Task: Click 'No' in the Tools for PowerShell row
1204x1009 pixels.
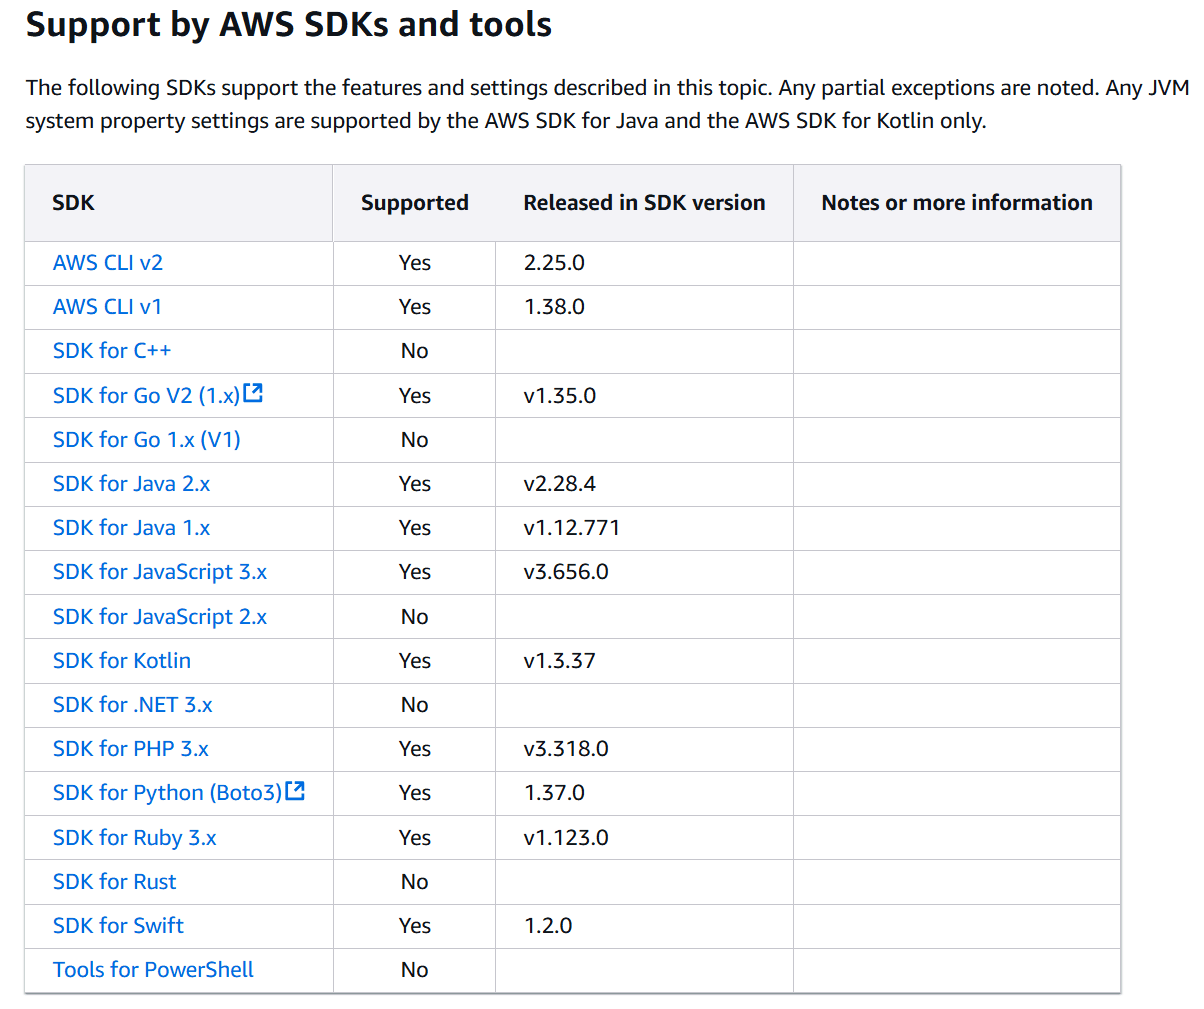Action: point(414,970)
